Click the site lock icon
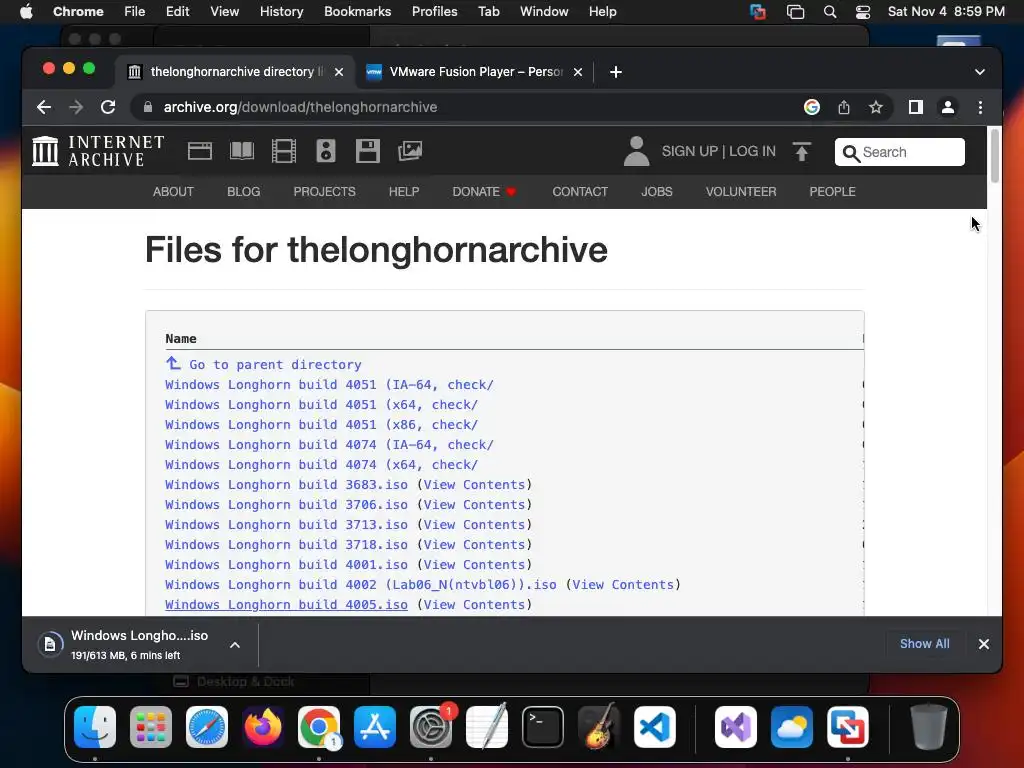 pyautogui.click(x=148, y=107)
